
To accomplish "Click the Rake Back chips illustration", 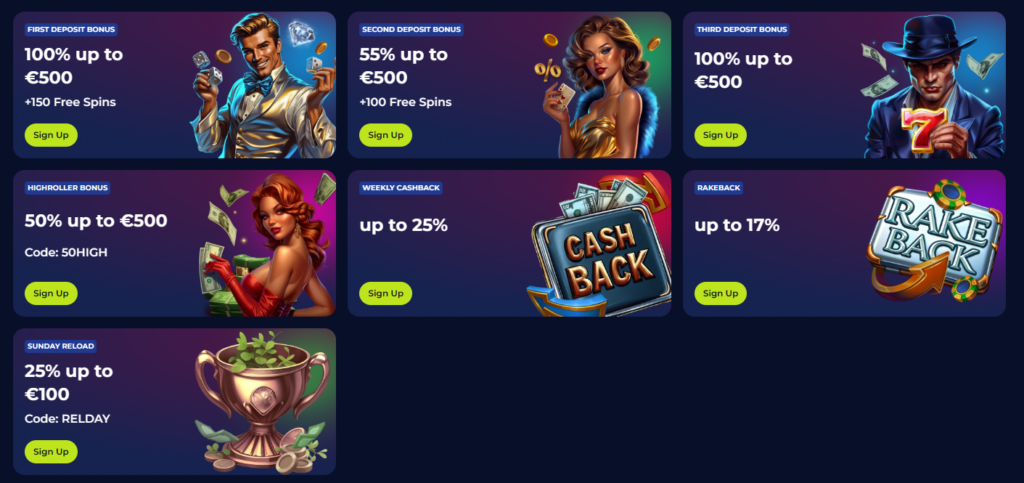I will click(934, 240).
